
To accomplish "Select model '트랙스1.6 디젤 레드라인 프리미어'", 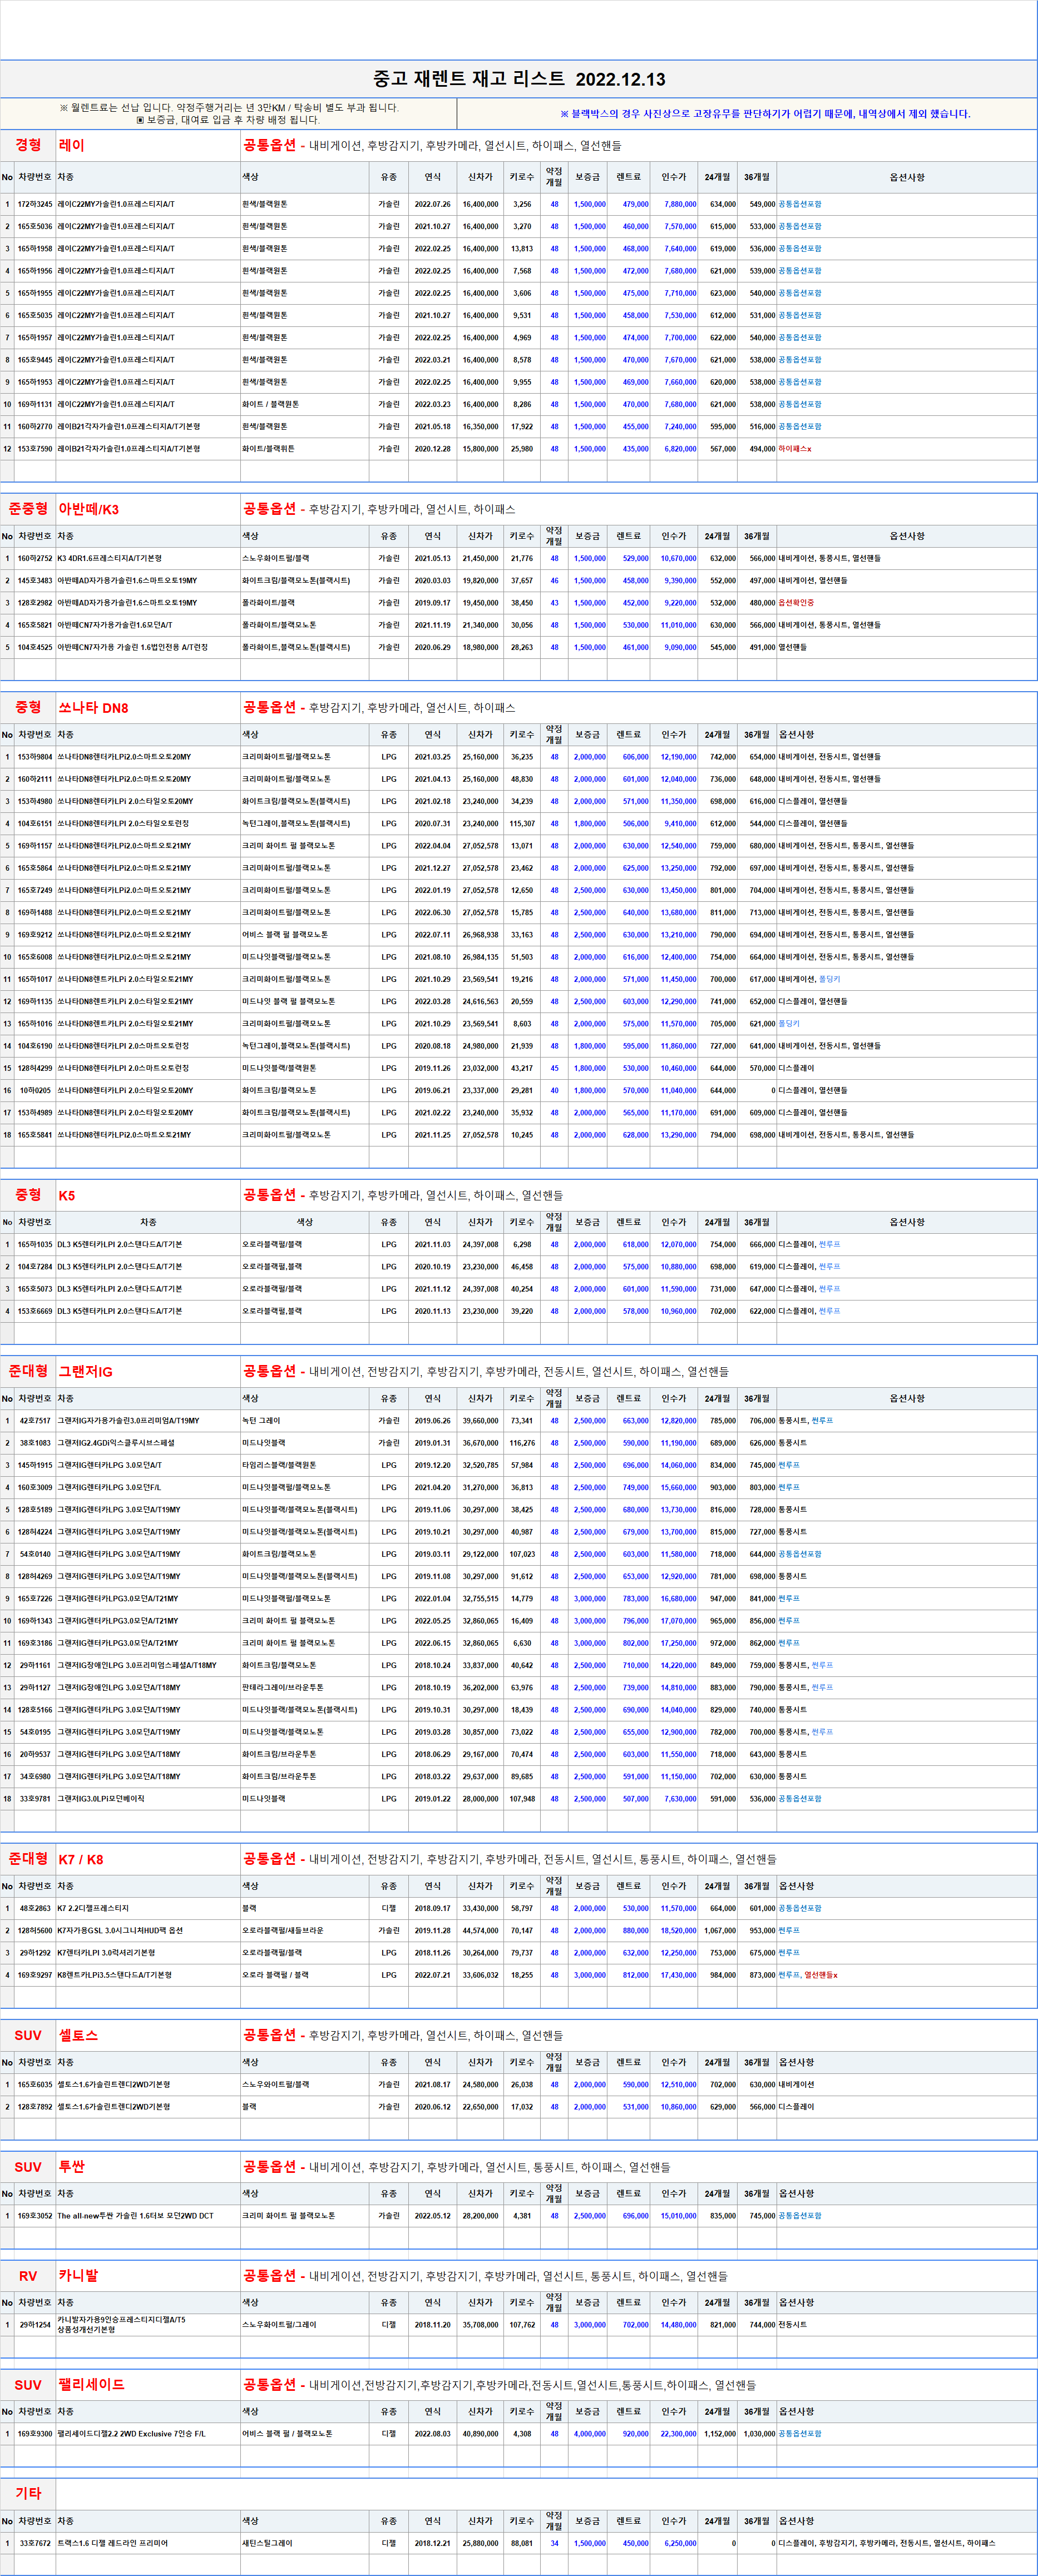I will (113, 2542).
